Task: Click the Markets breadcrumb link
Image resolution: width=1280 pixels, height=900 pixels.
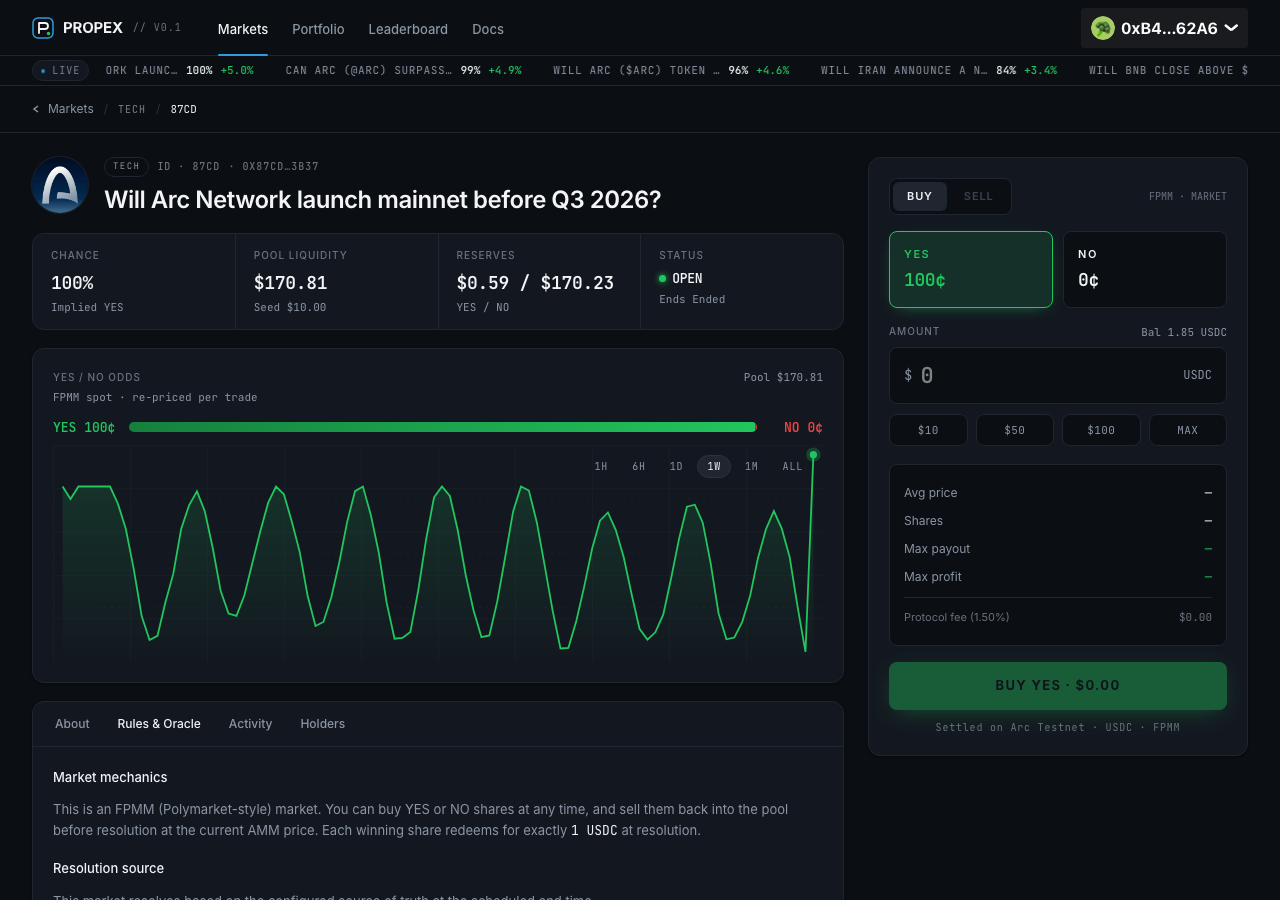Action: click(71, 109)
